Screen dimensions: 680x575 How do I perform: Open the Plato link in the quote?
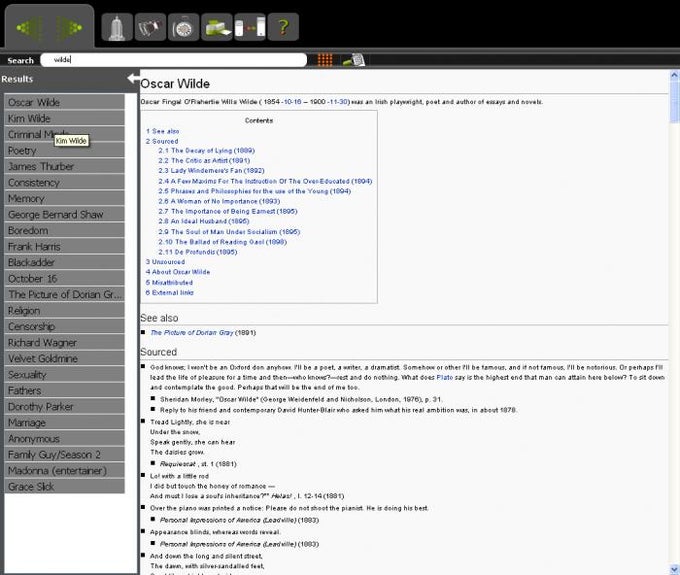tap(445, 378)
